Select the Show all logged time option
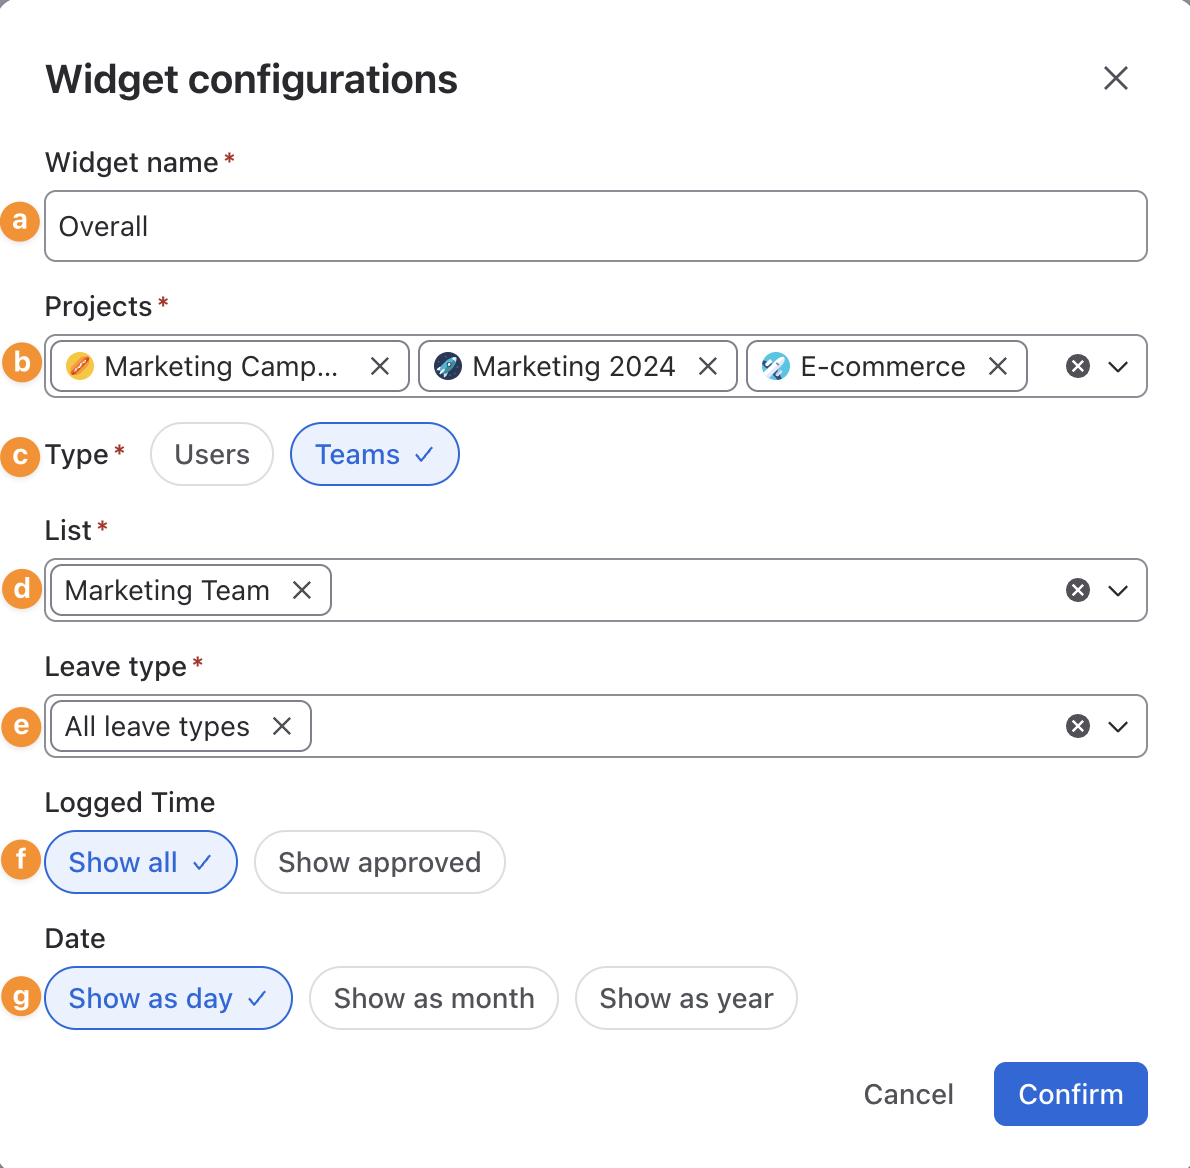Image resolution: width=1190 pixels, height=1168 pixels. click(x=140, y=862)
